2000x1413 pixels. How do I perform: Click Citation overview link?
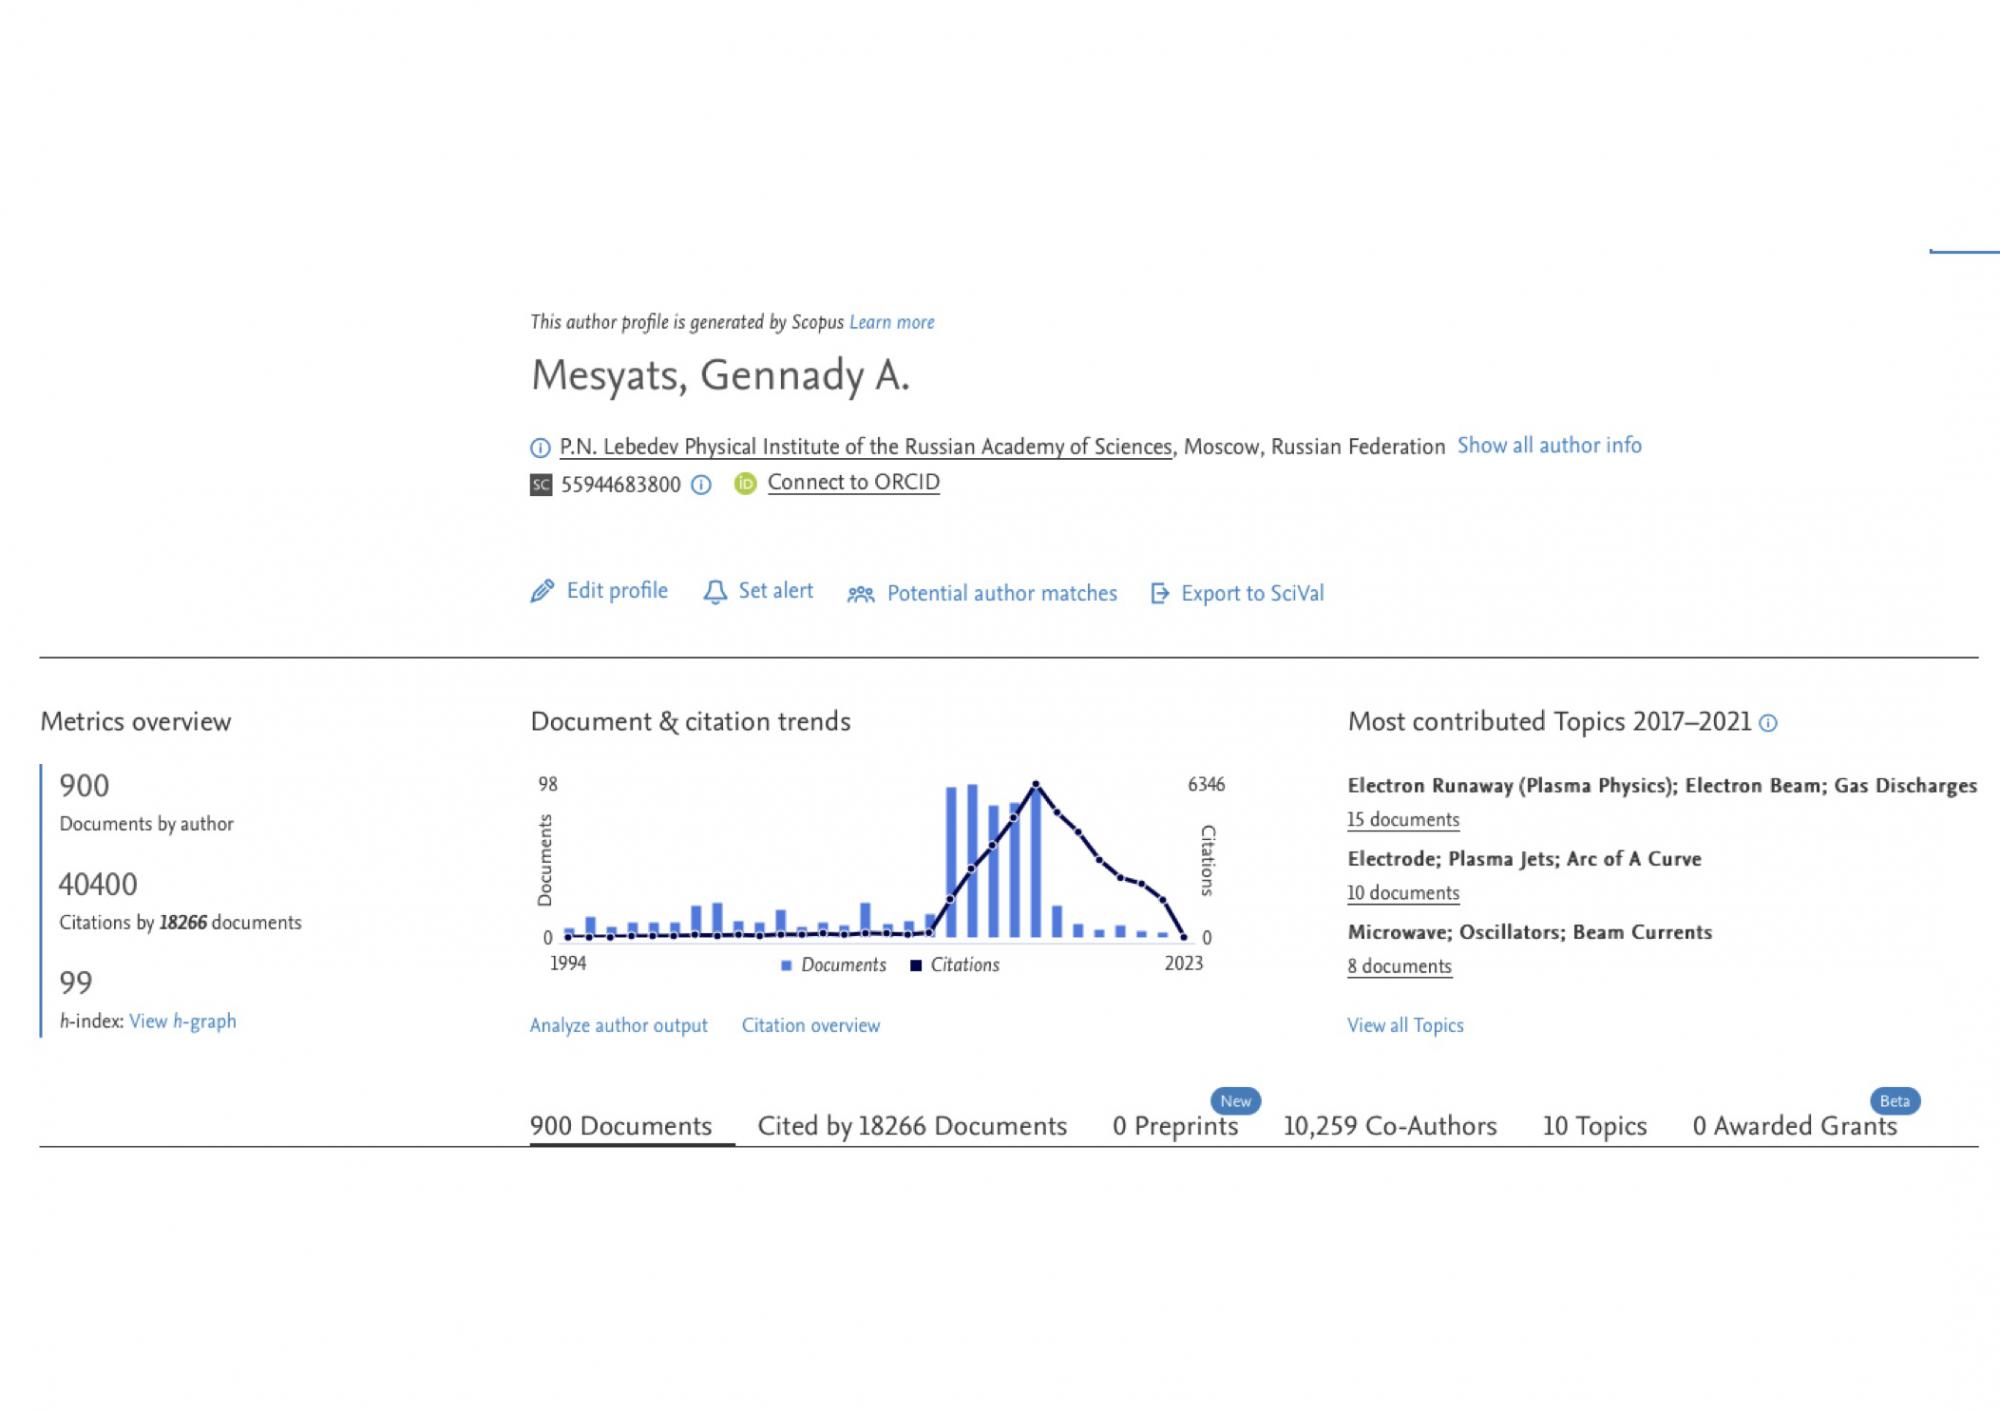pos(810,1025)
